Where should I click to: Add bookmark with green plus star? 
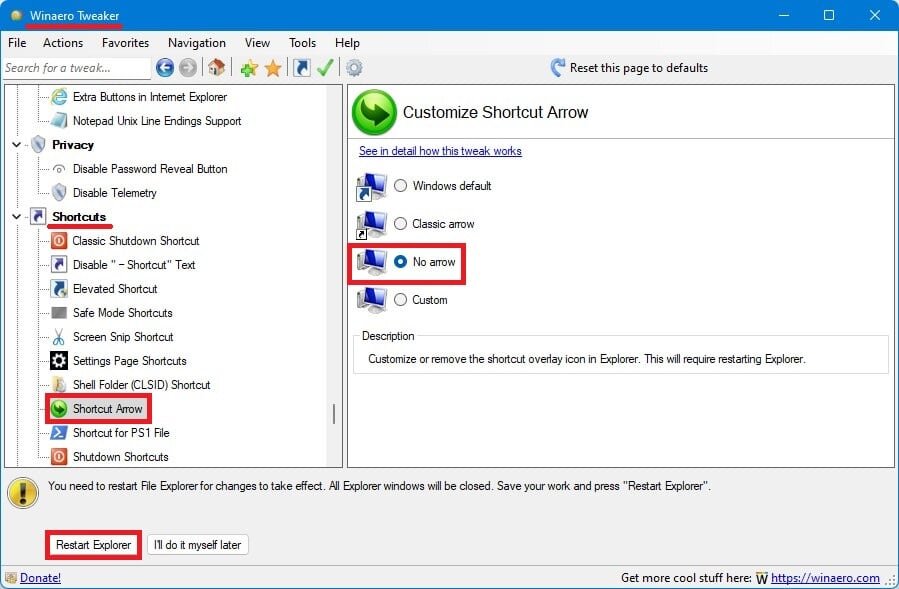click(249, 68)
